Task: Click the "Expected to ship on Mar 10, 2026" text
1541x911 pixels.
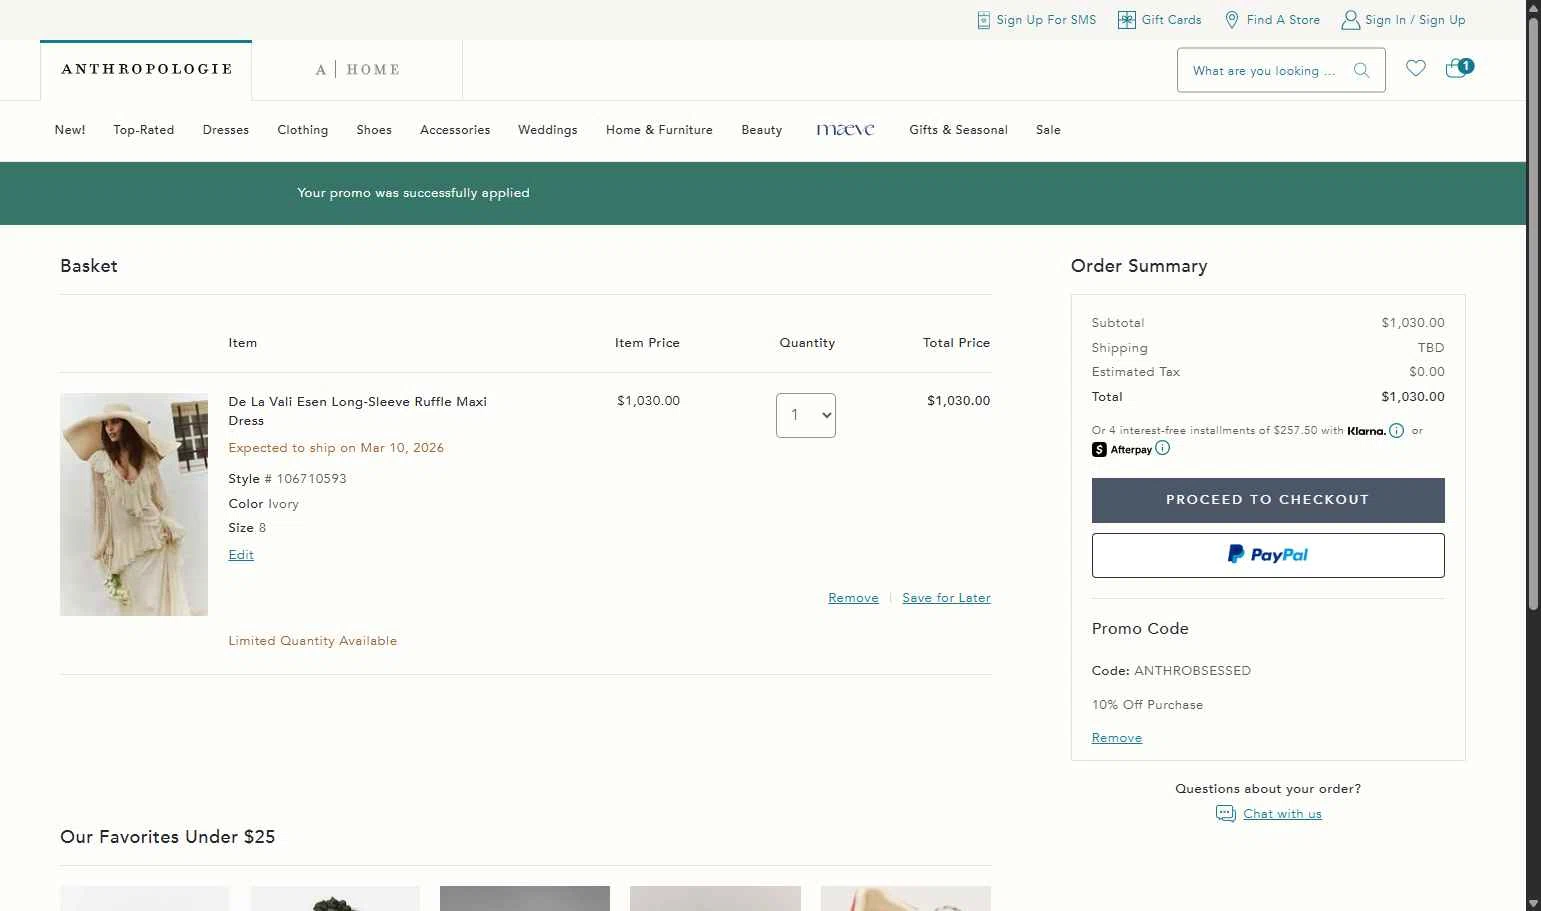Action: (336, 448)
